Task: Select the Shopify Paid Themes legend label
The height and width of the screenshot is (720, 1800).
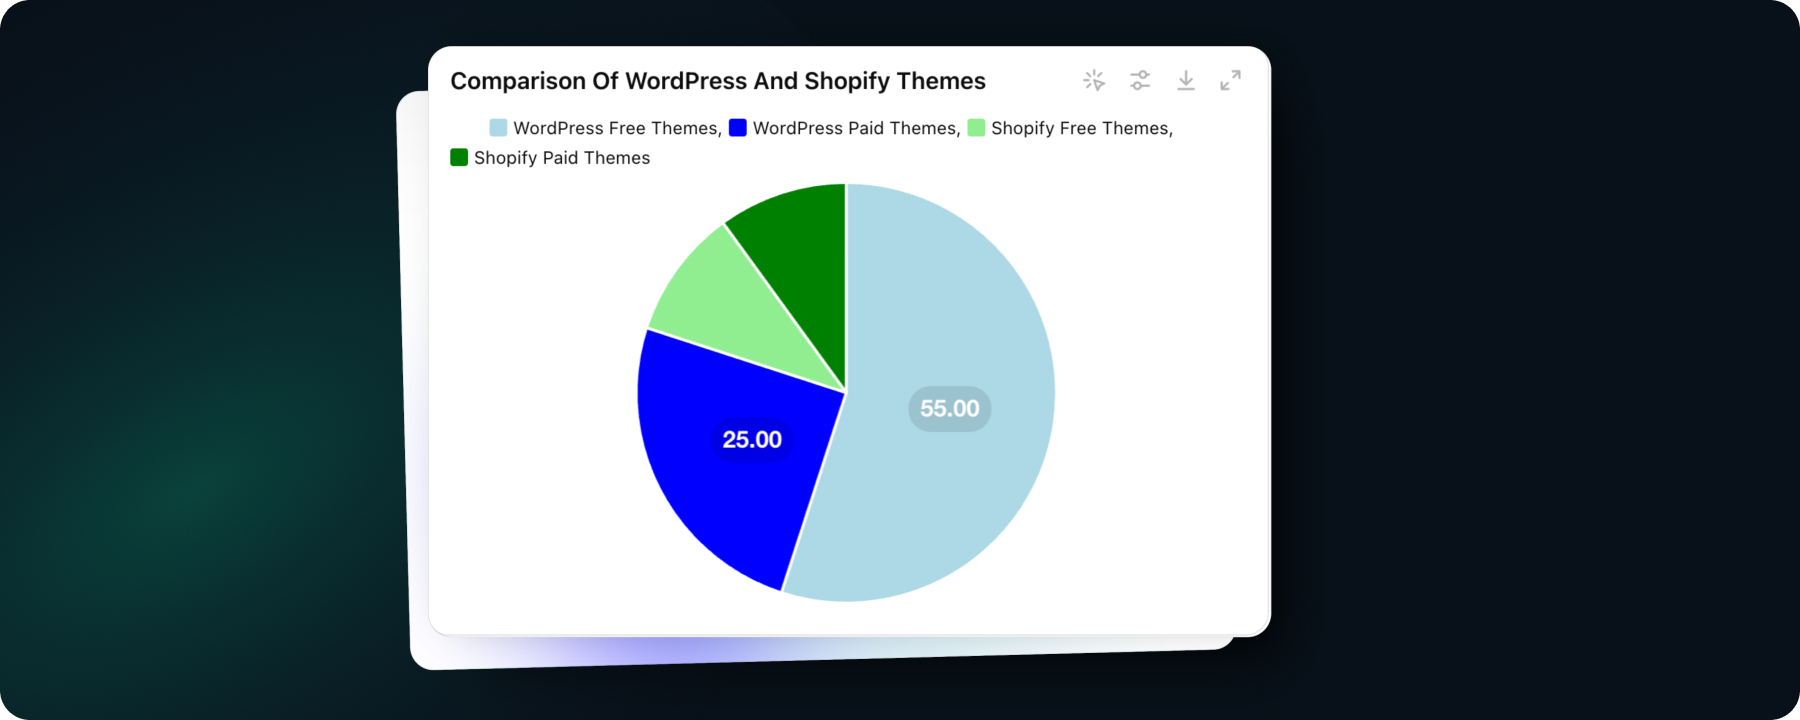Action: click(562, 158)
